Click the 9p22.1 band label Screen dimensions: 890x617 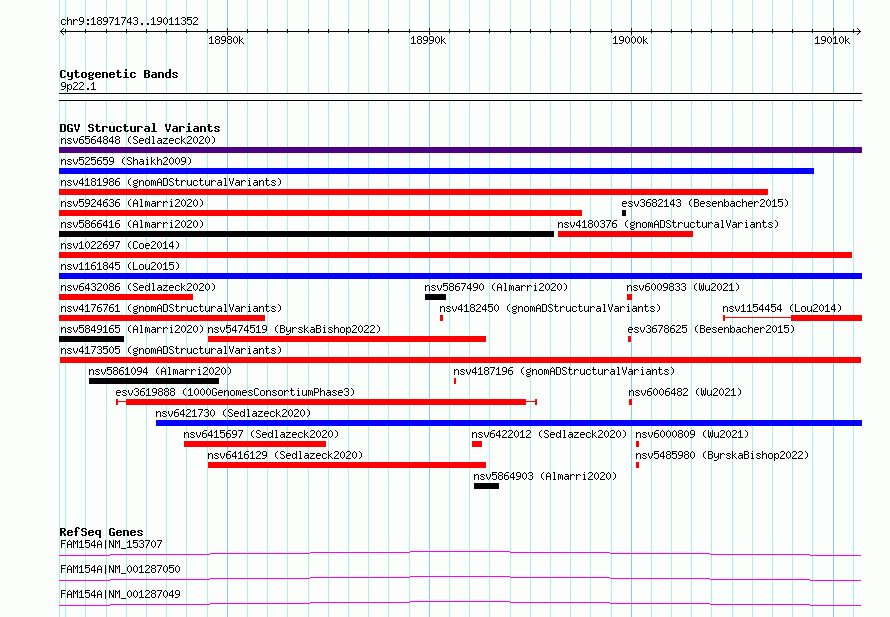point(78,86)
